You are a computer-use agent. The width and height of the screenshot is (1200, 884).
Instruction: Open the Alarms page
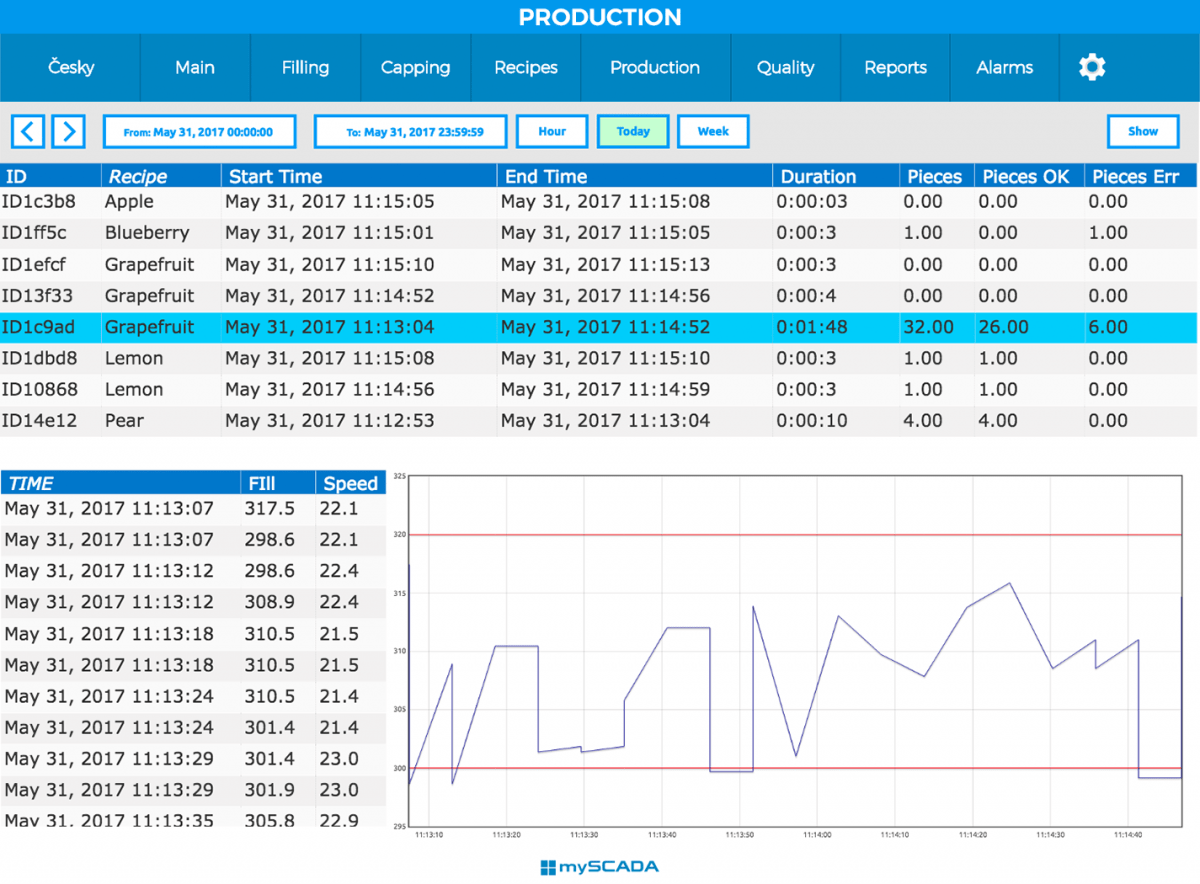click(1005, 67)
